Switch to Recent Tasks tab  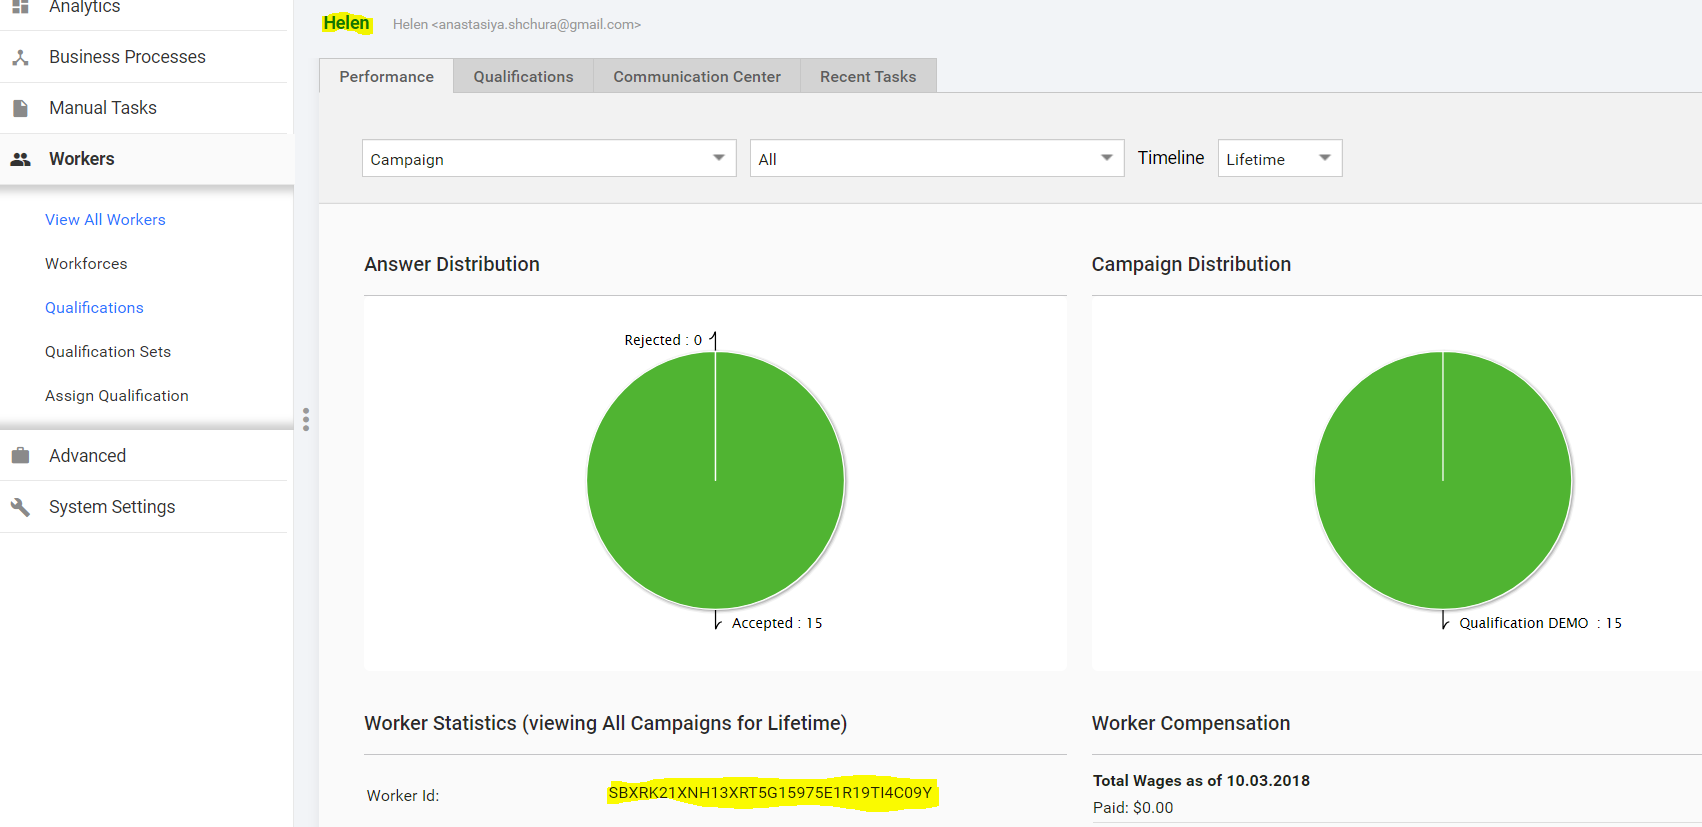pyautogui.click(x=868, y=76)
